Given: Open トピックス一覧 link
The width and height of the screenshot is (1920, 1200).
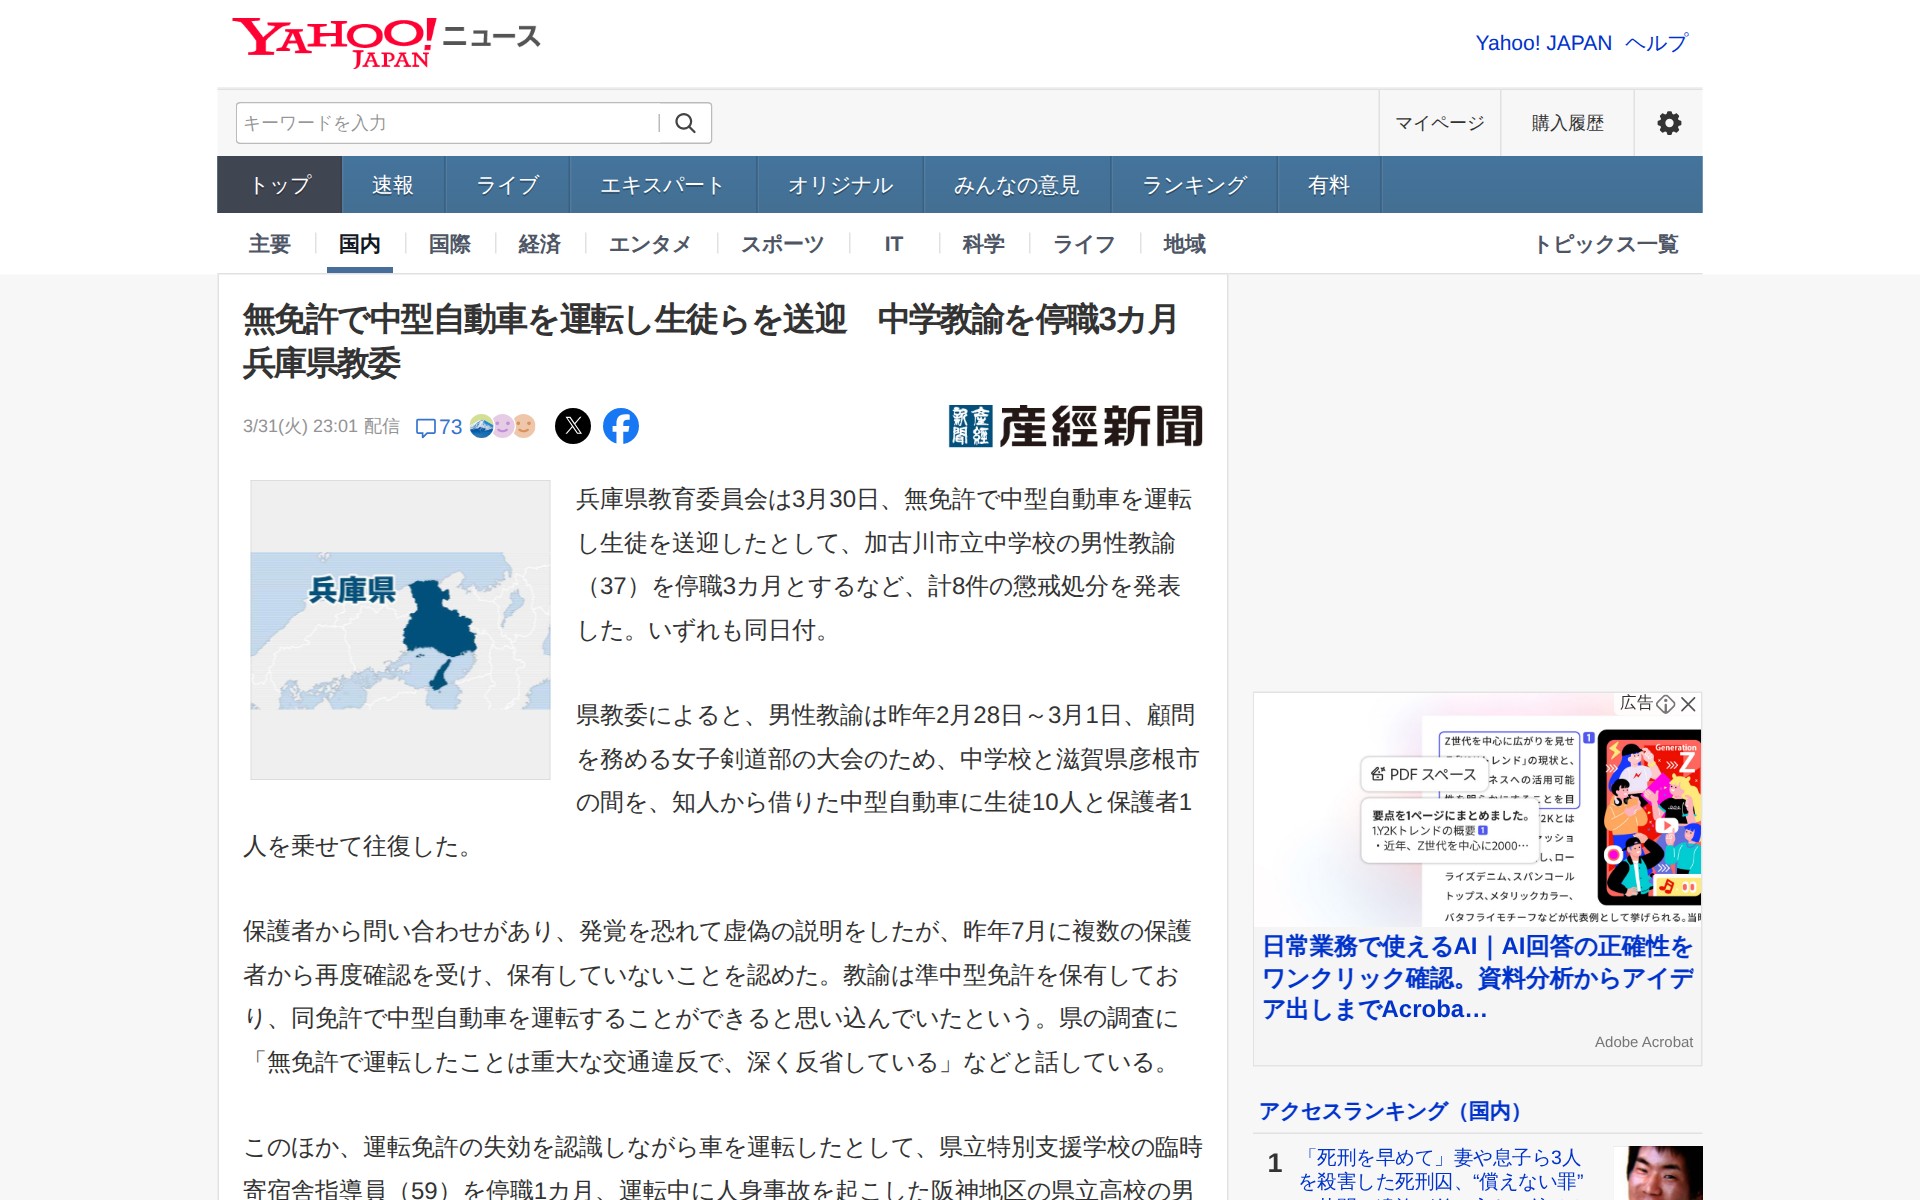Looking at the screenshot, I should pyautogui.click(x=1606, y=244).
